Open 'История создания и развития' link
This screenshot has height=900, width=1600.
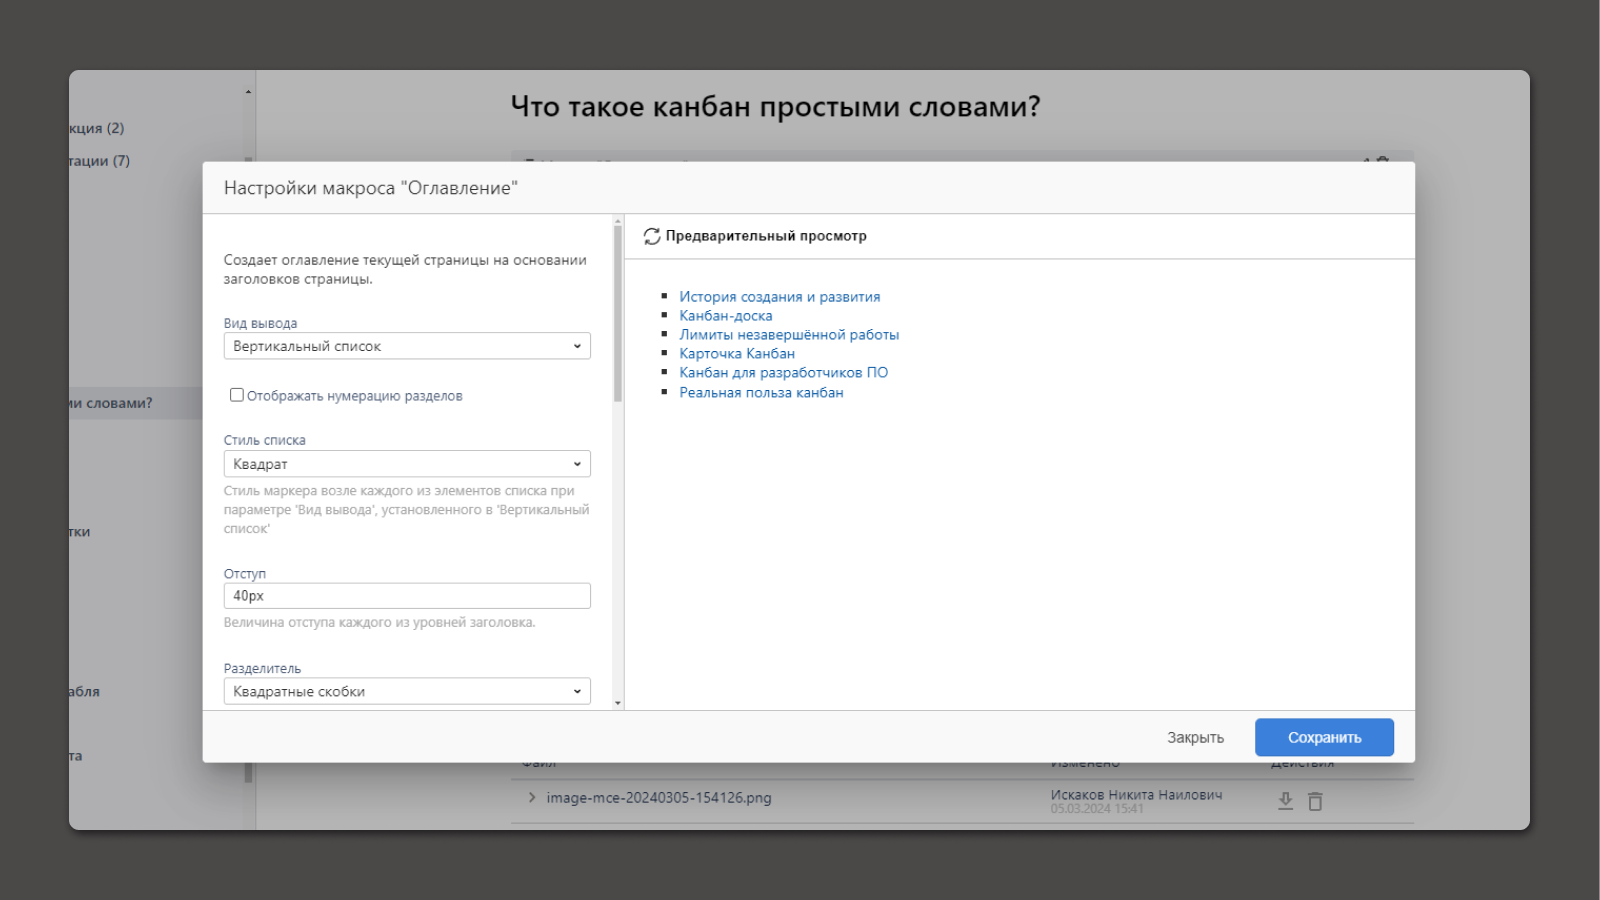tap(779, 297)
